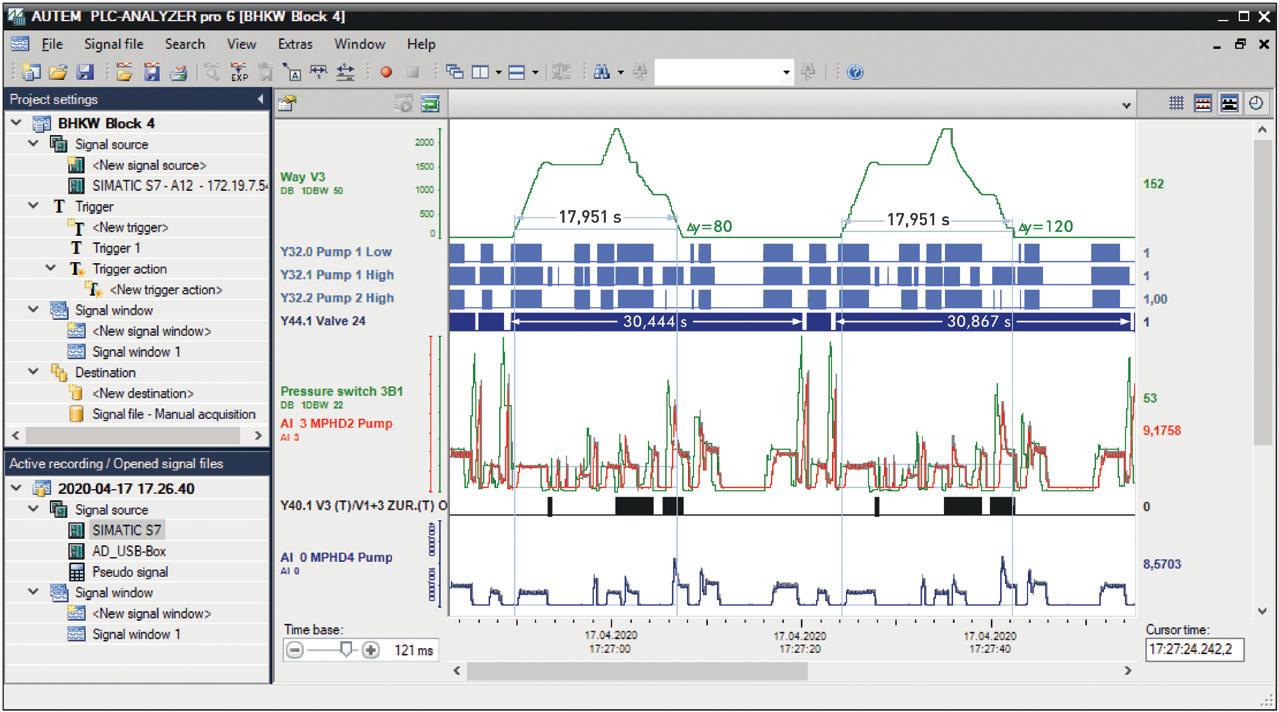1279x712 pixels.
Task: Adjust the Time base slider
Action: (346, 650)
